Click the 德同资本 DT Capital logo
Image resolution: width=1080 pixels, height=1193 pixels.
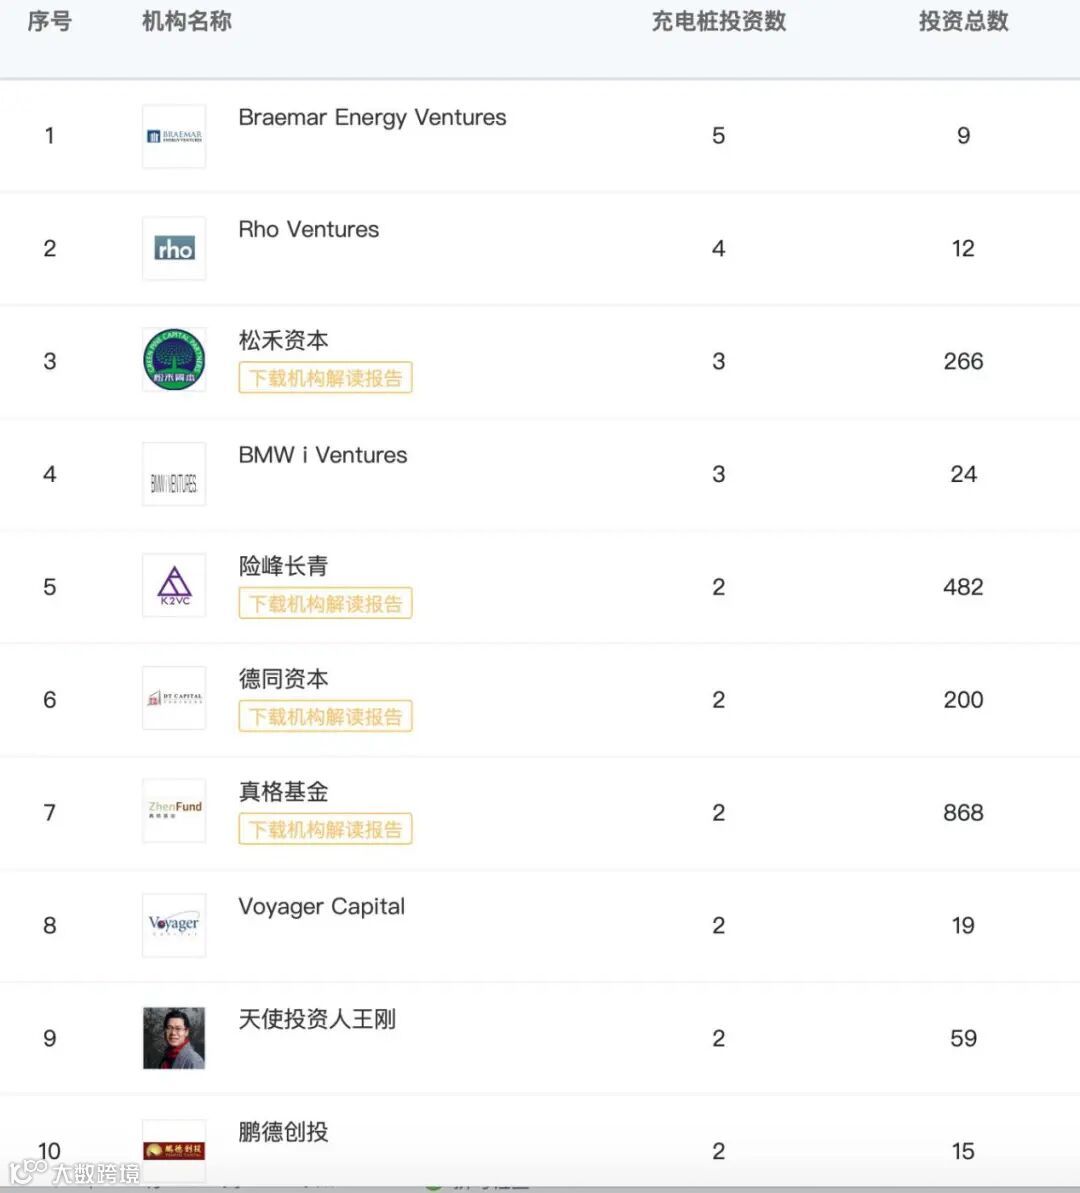click(174, 699)
